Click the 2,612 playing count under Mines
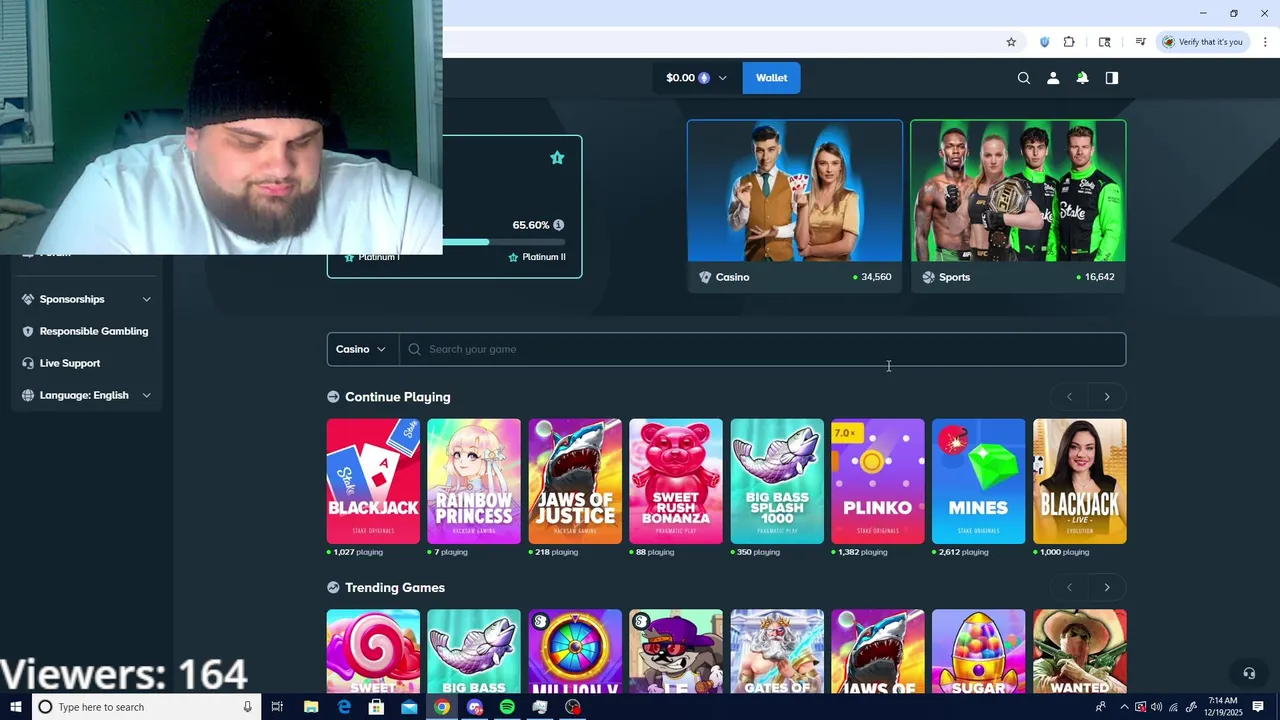 coord(964,552)
